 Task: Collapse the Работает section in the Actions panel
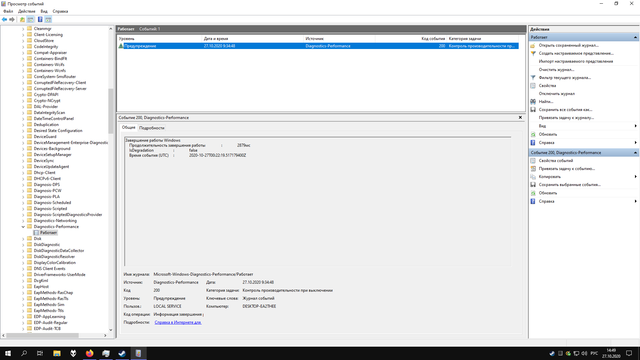tap(635, 38)
